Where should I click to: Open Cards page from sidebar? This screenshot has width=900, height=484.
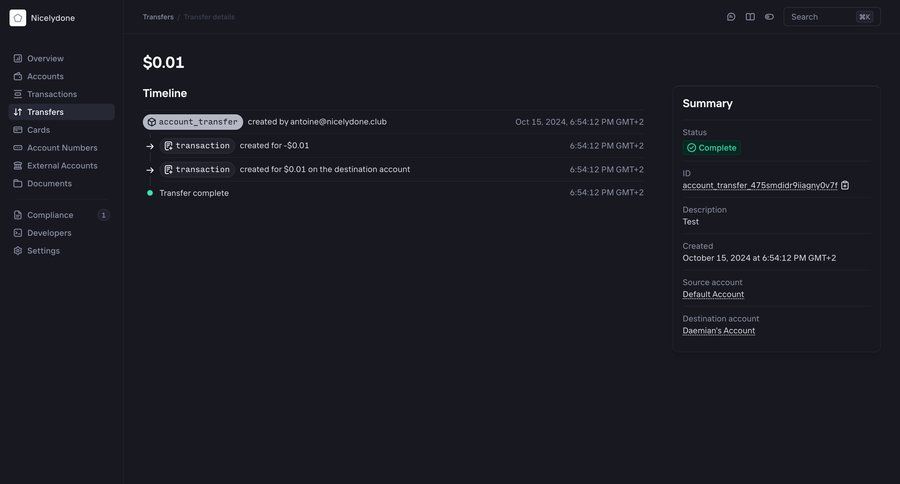(61, 130)
